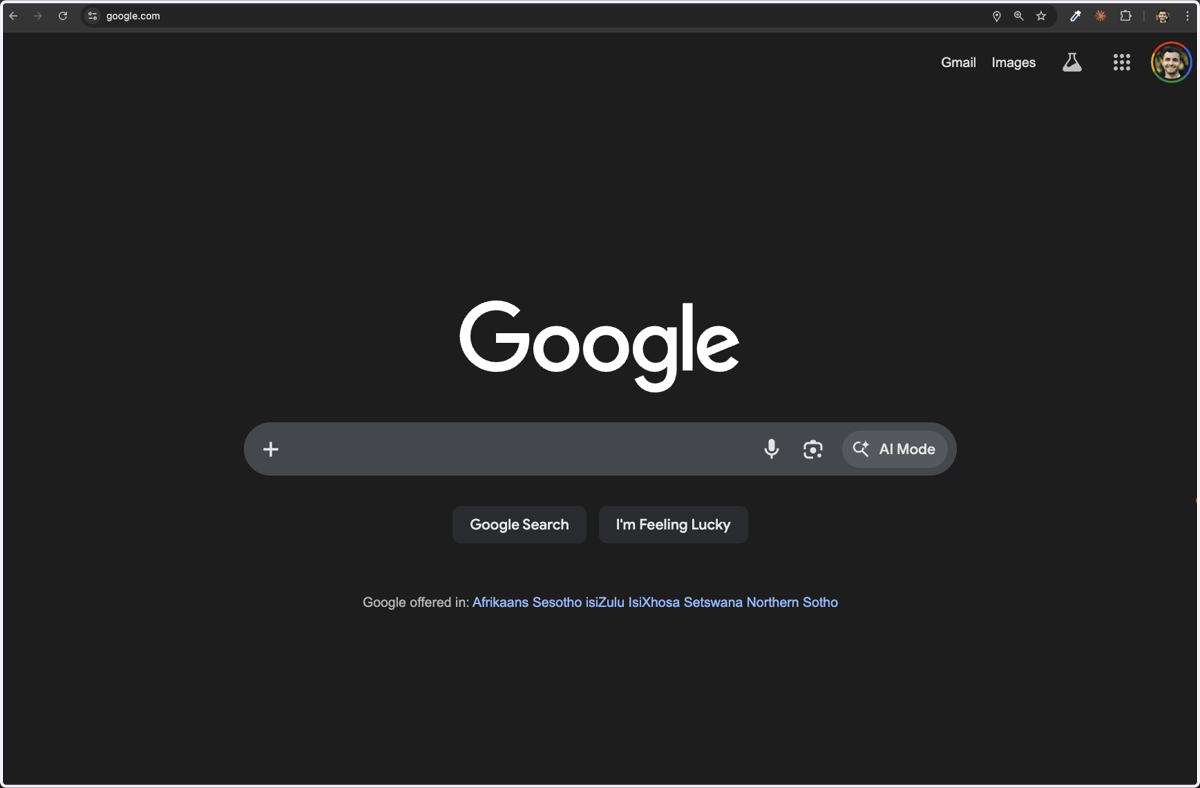Switch to AI Mode

[x=894, y=449]
